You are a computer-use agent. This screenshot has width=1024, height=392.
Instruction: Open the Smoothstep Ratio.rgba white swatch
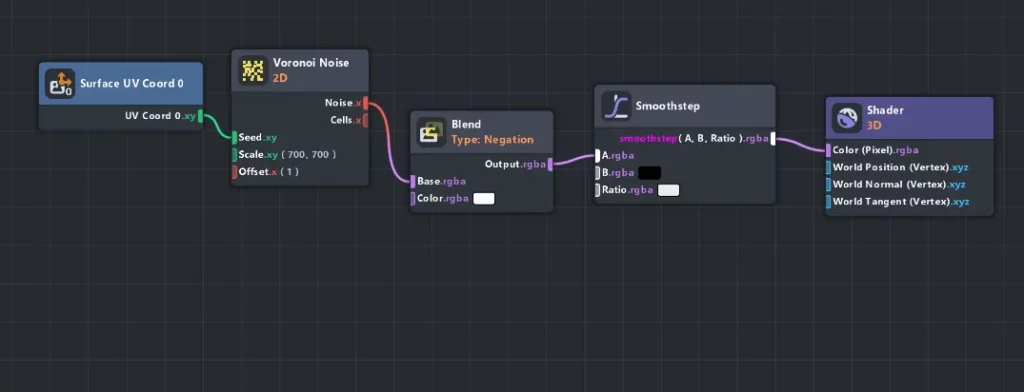668,190
